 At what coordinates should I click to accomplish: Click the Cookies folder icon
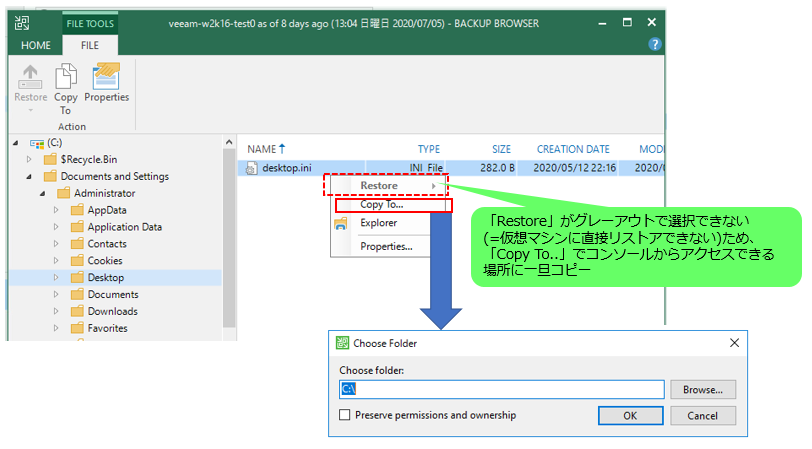(x=77, y=260)
